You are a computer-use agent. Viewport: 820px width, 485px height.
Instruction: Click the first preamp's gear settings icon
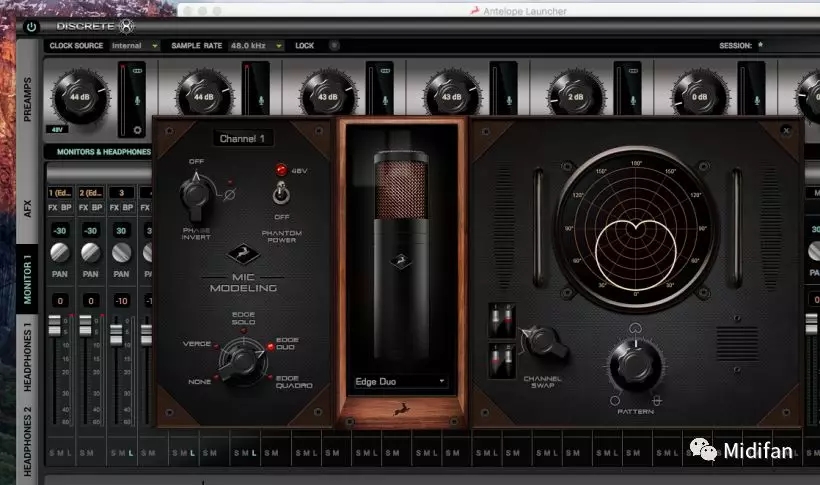tap(138, 130)
